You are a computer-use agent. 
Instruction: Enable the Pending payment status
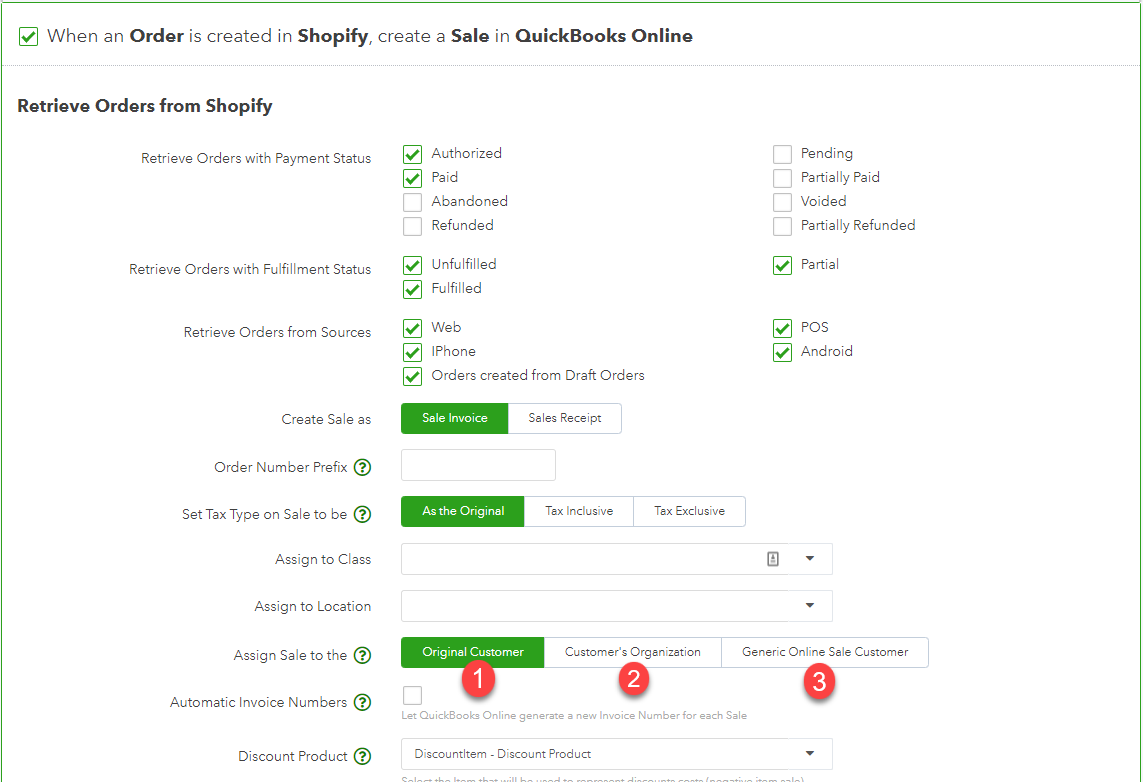782,155
